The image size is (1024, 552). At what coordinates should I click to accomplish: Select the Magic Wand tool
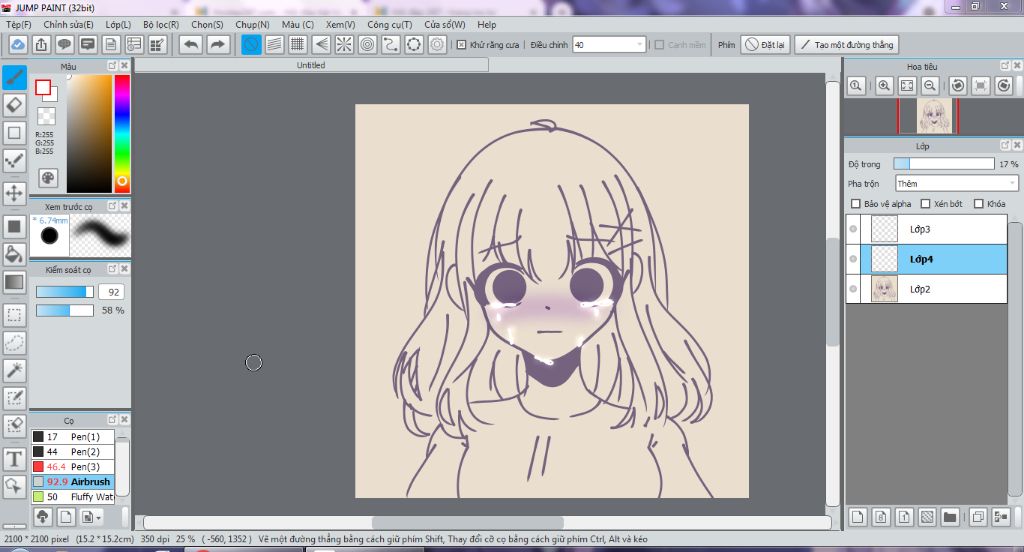click(14, 370)
